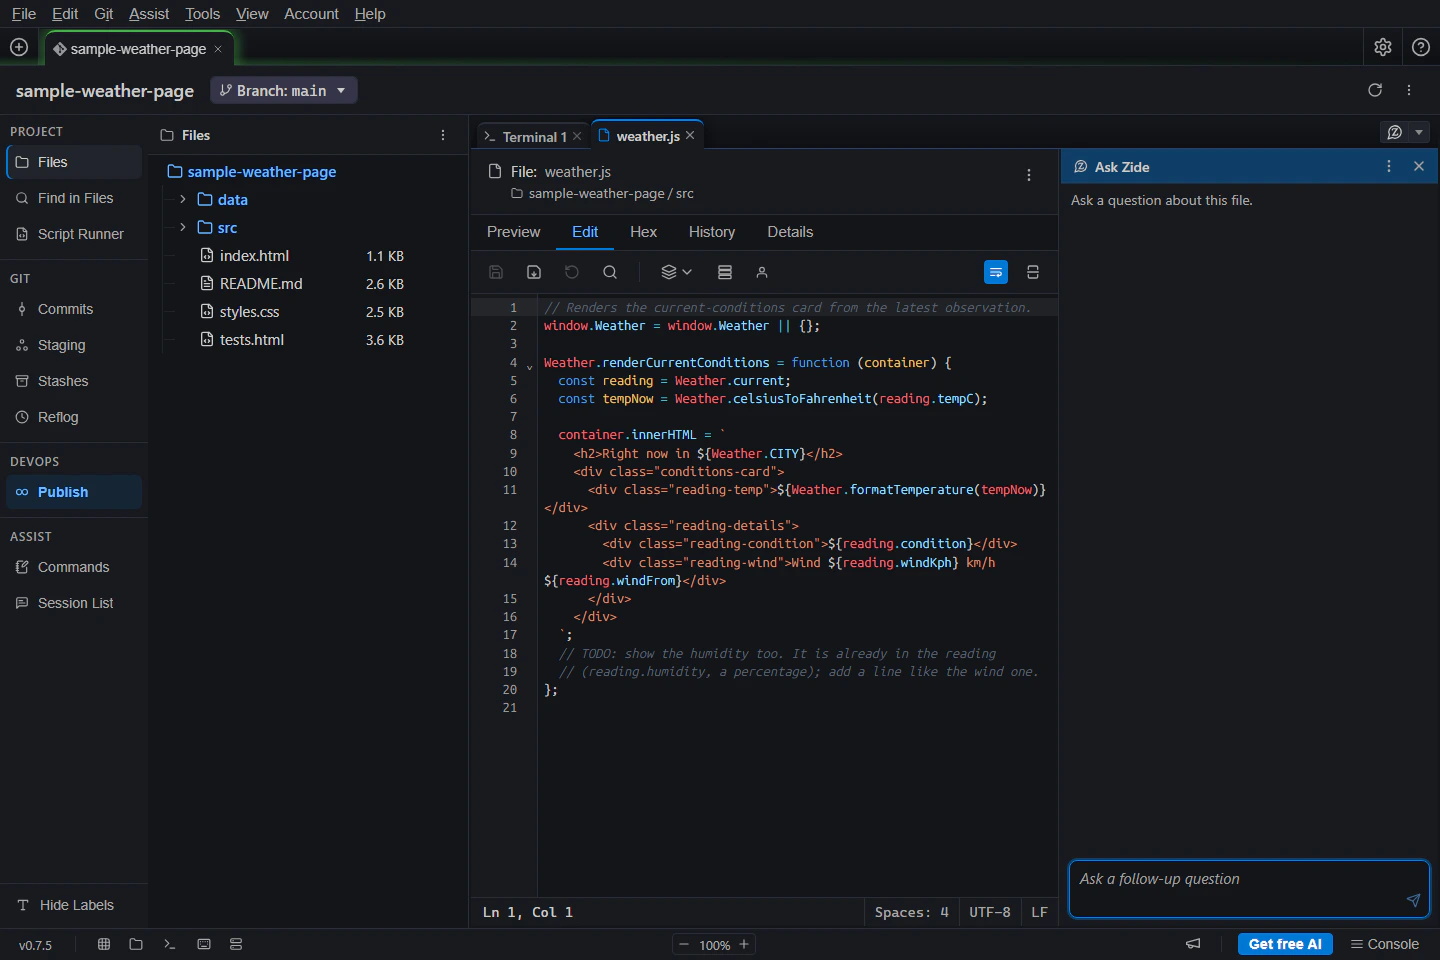
Task: Open the settings gear icon
Action: [1383, 47]
